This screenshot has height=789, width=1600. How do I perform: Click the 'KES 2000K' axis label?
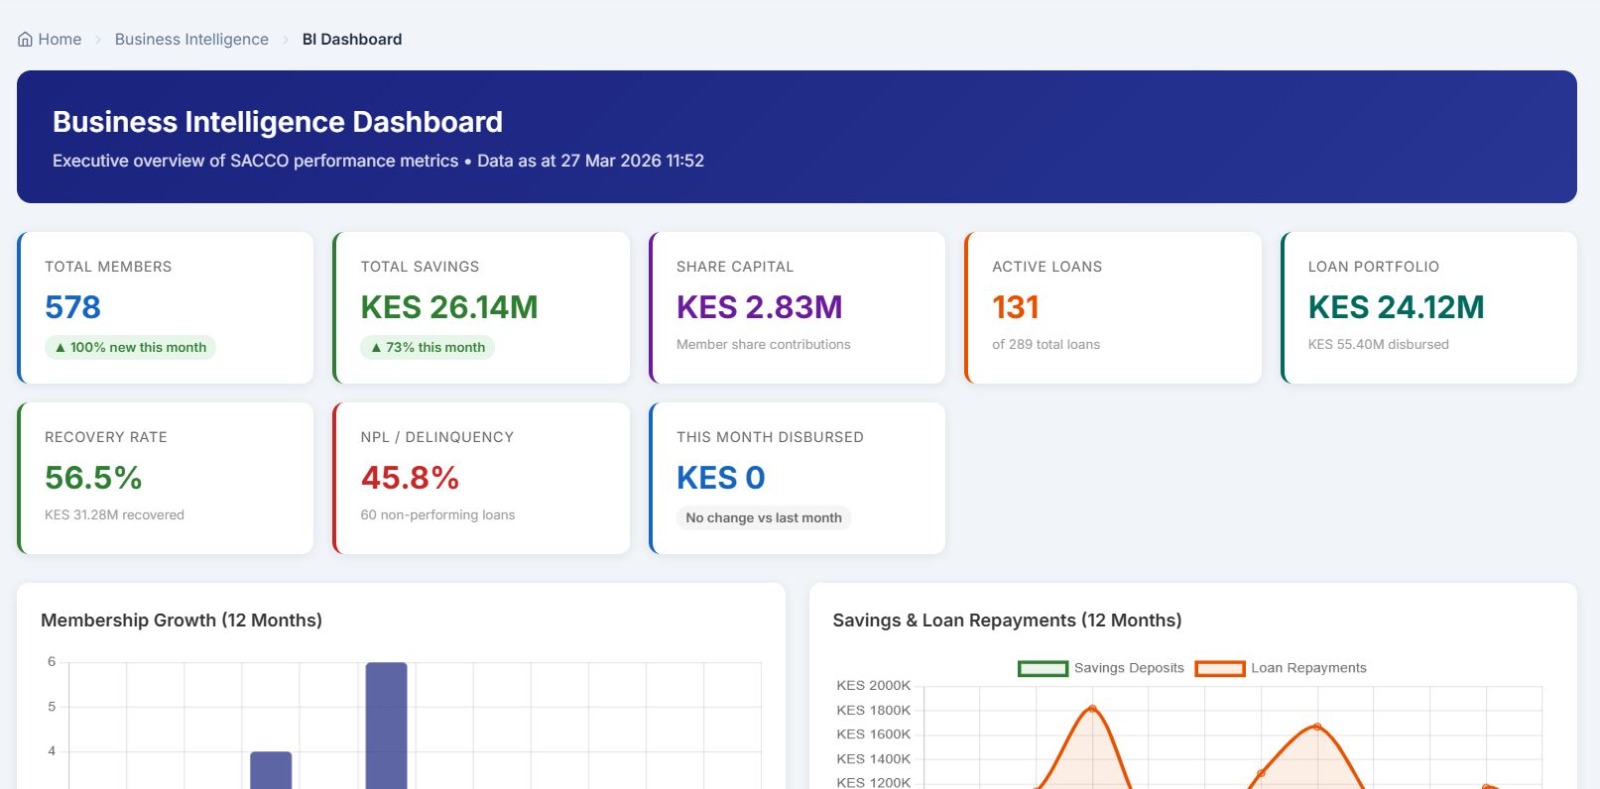(873, 686)
